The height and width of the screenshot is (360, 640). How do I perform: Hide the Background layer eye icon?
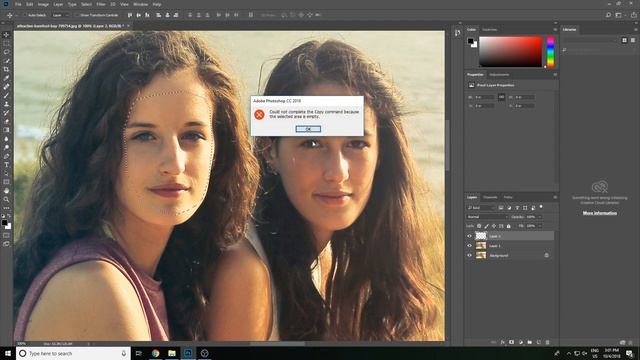tap(469, 256)
